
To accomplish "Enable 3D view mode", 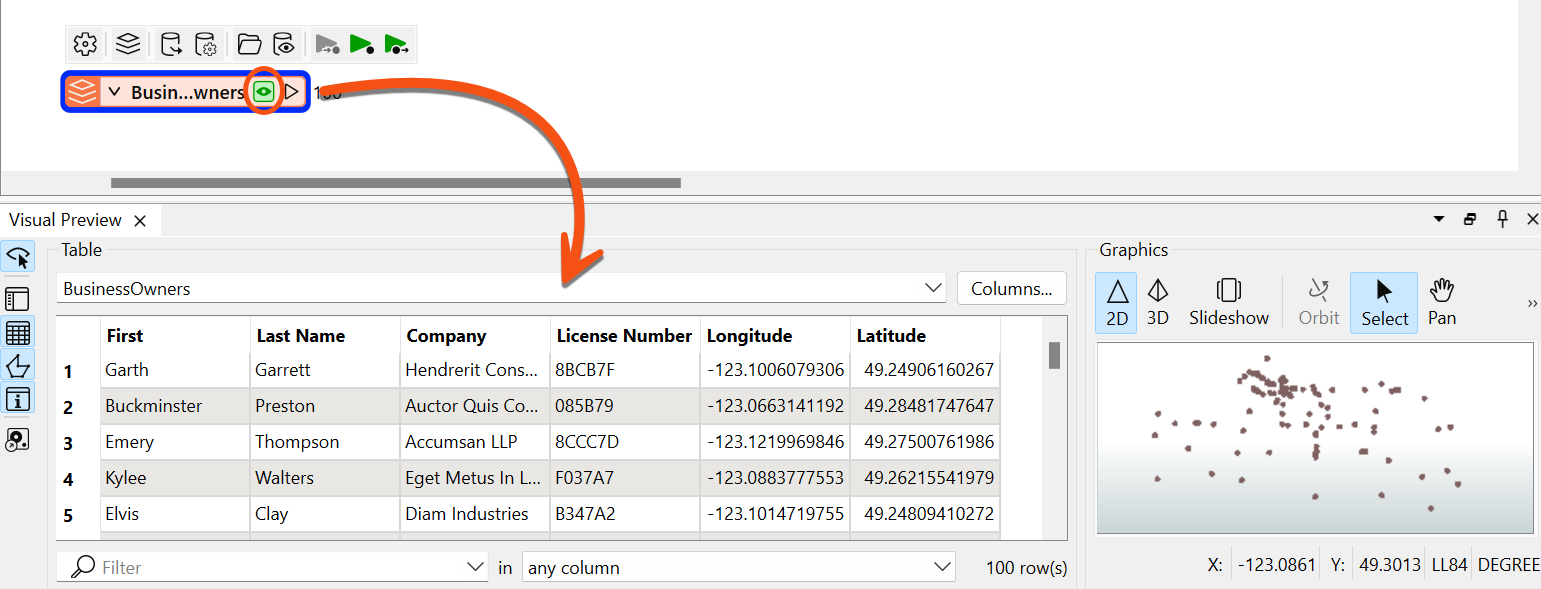I will pyautogui.click(x=1158, y=302).
